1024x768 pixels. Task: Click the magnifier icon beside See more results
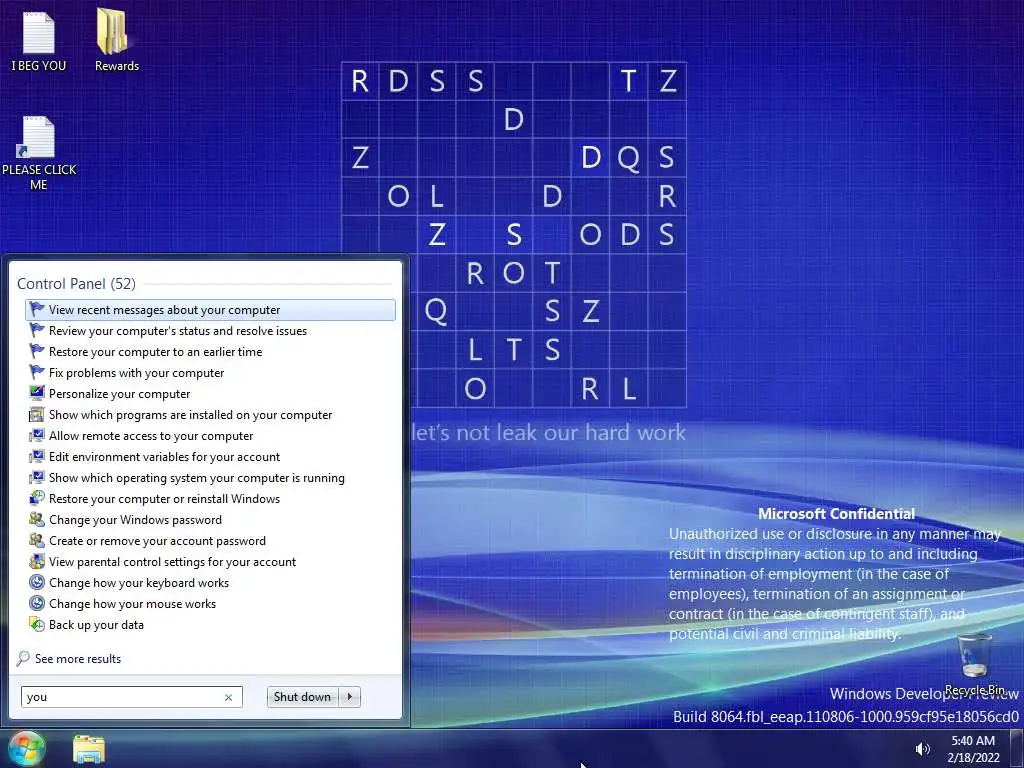point(23,658)
